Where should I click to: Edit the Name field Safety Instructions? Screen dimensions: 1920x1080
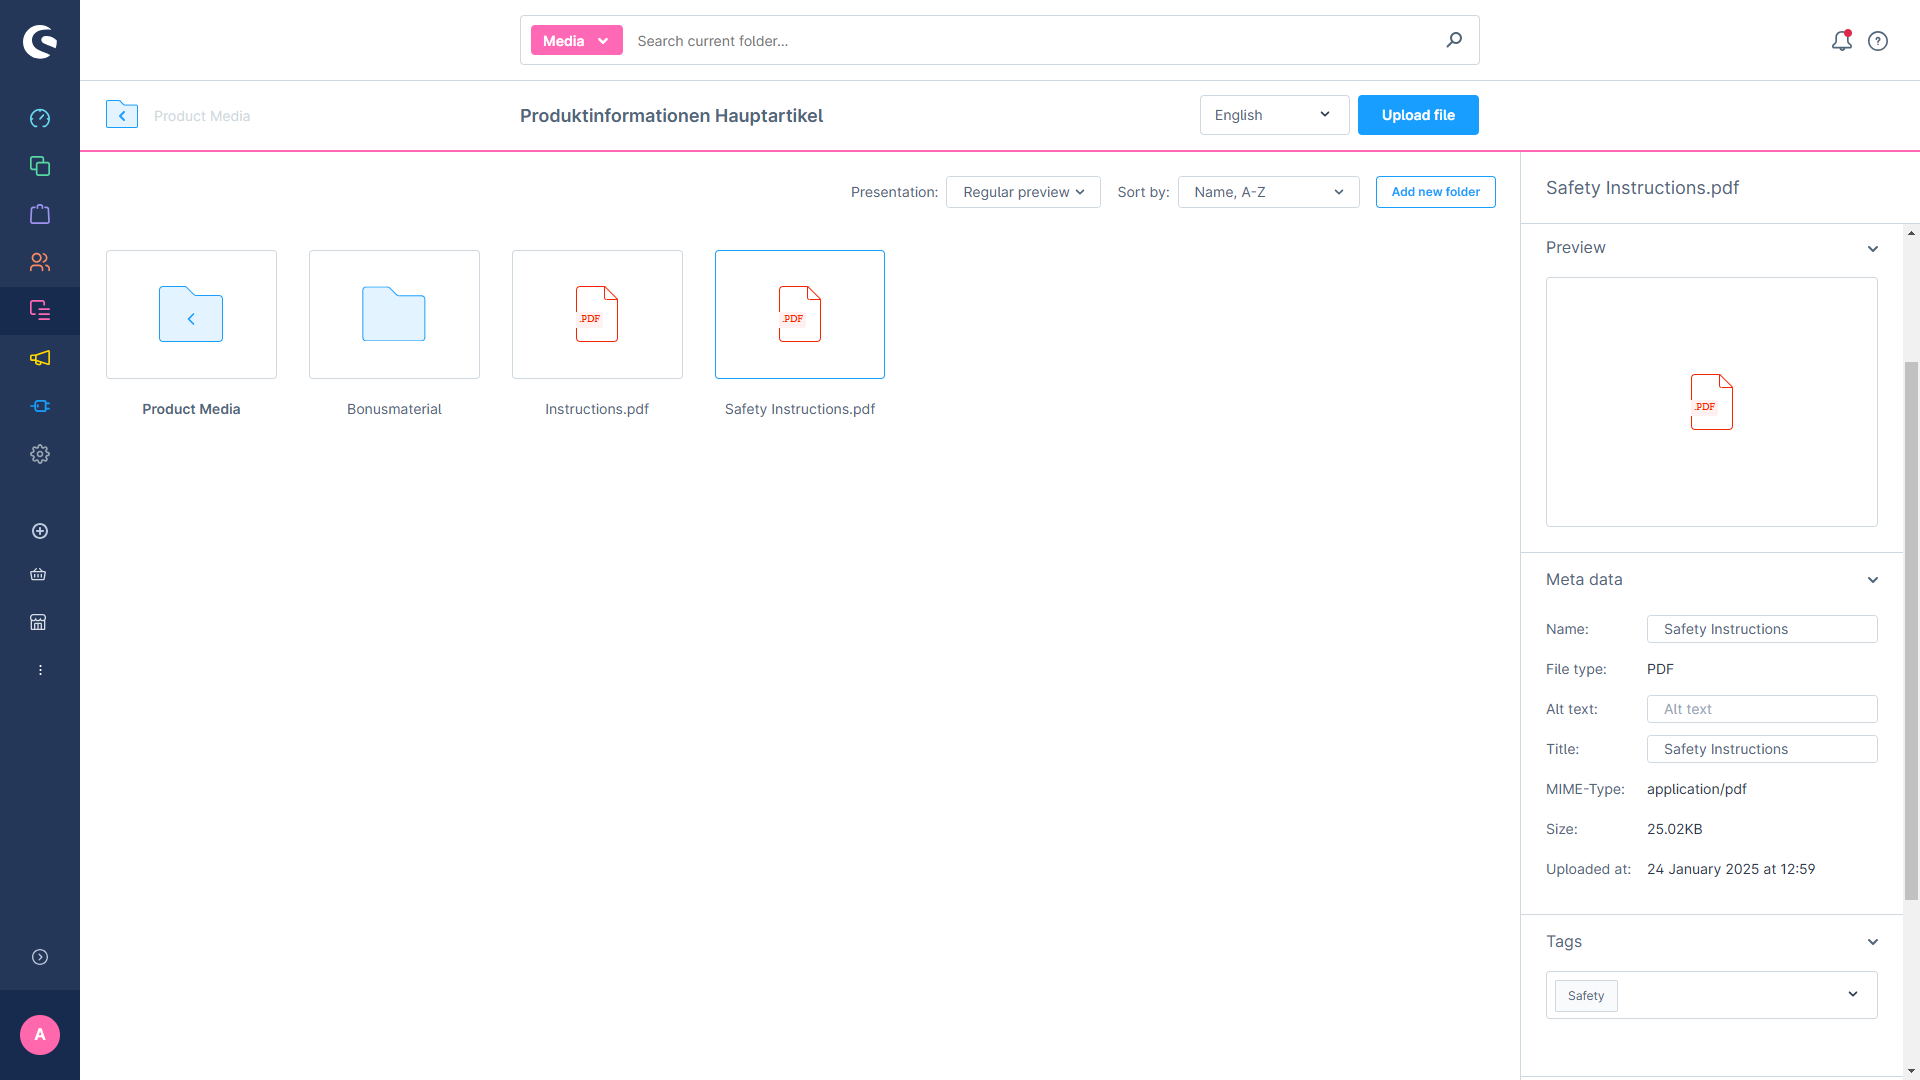1762,629
